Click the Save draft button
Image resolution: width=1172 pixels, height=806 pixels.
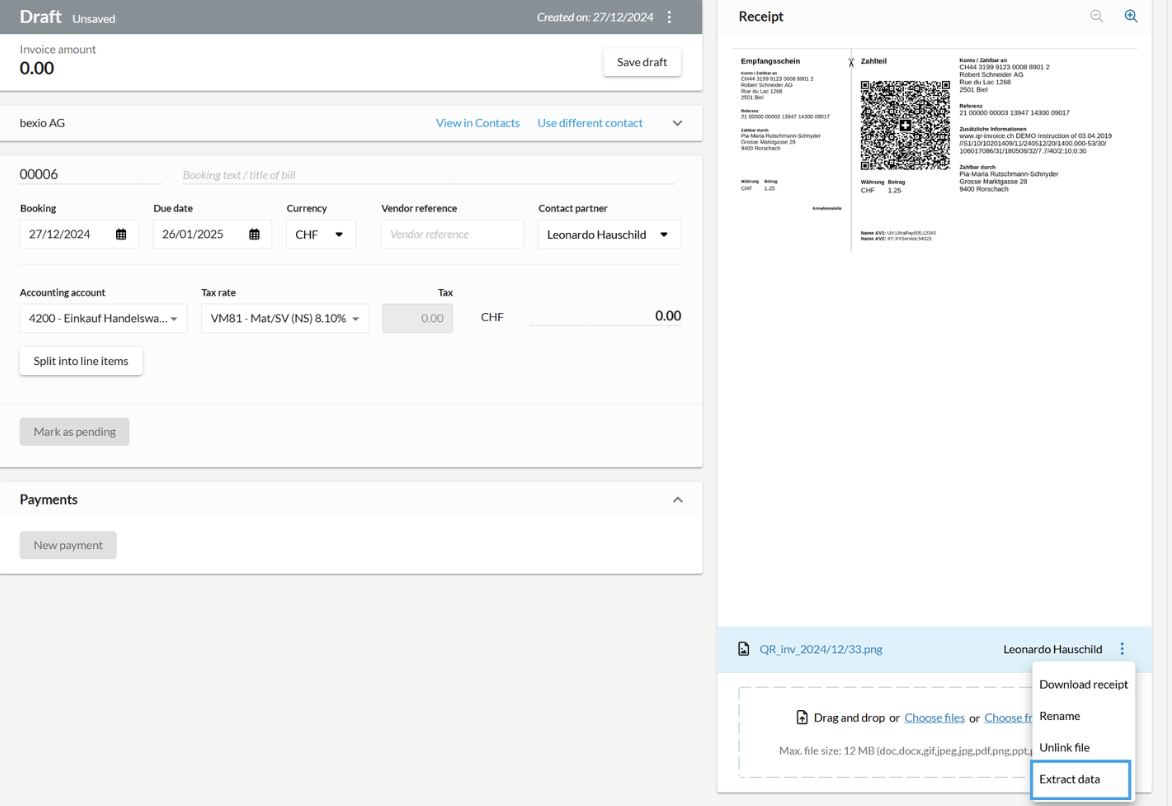click(x=642, y=62)
